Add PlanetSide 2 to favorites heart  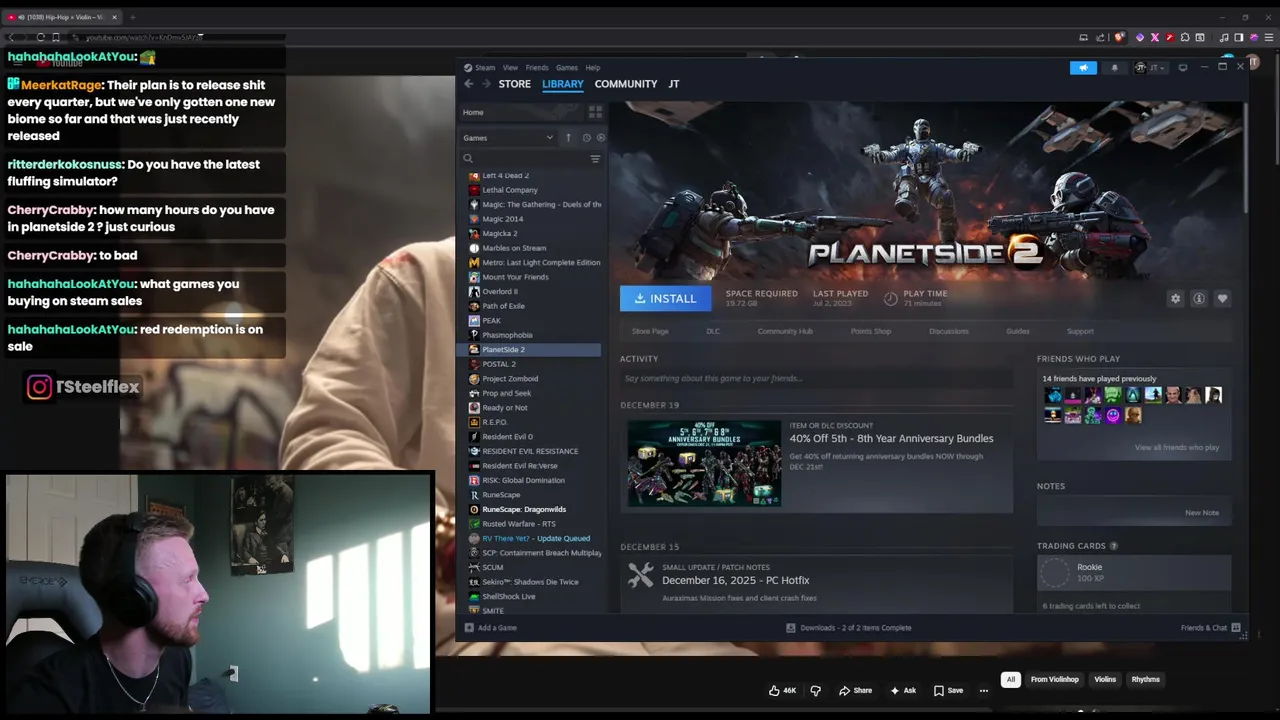[1222, 298]
